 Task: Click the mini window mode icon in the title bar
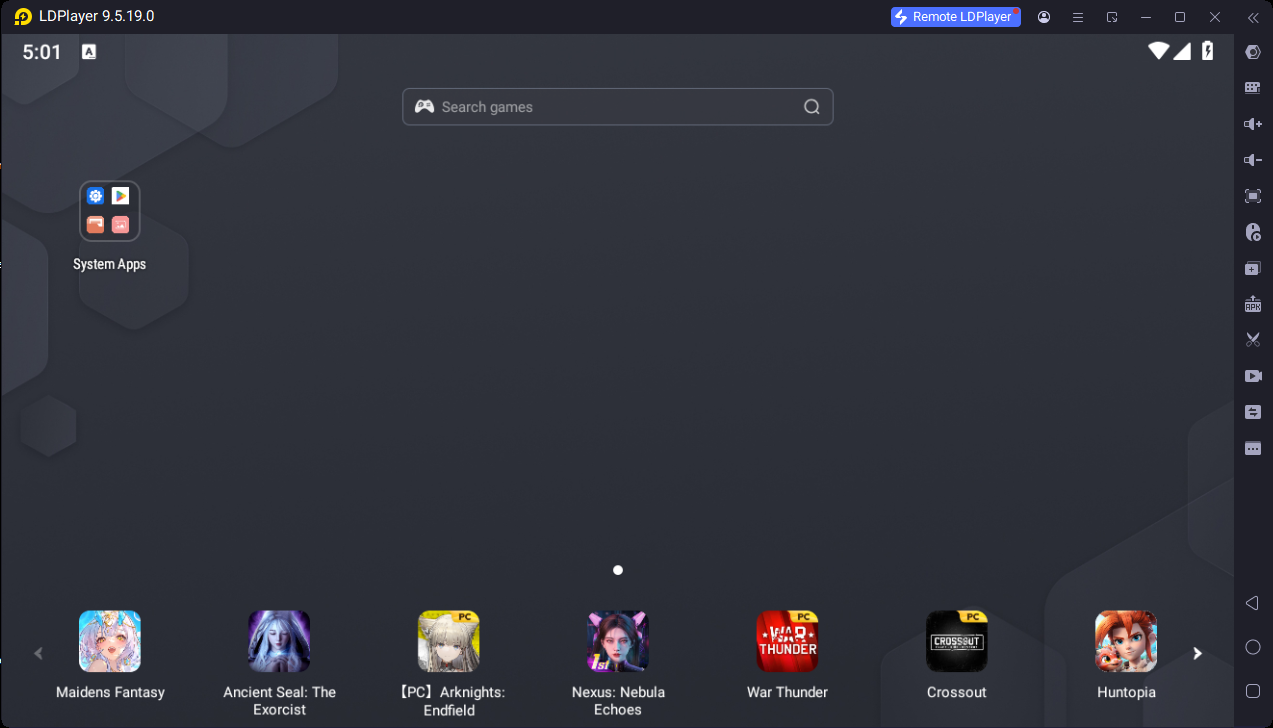click(x=1112, y=17)
